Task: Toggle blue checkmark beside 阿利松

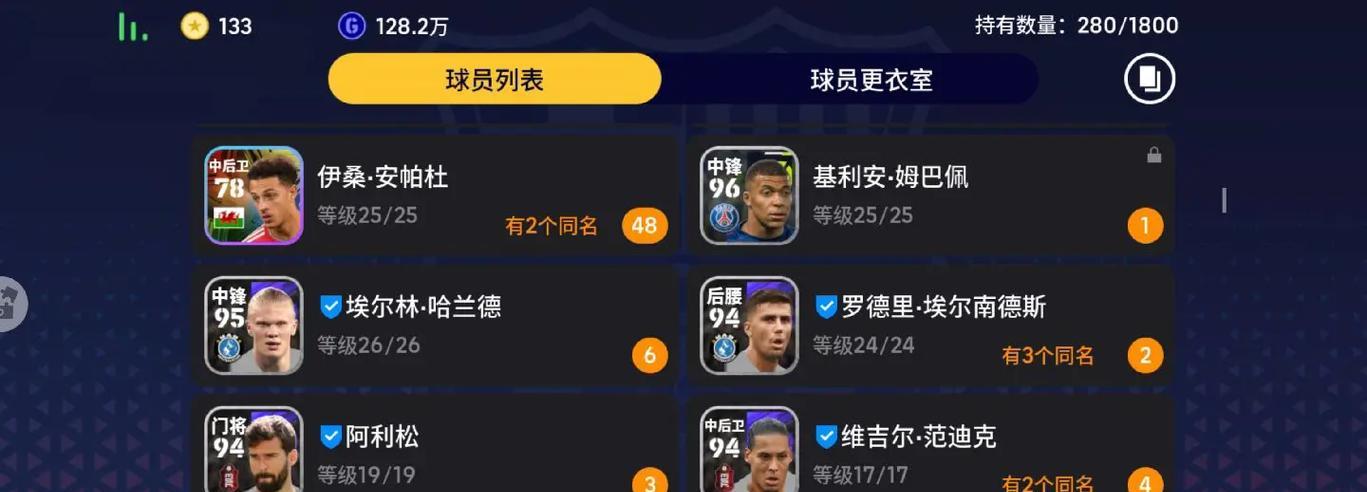Action: tap(330, 436)
